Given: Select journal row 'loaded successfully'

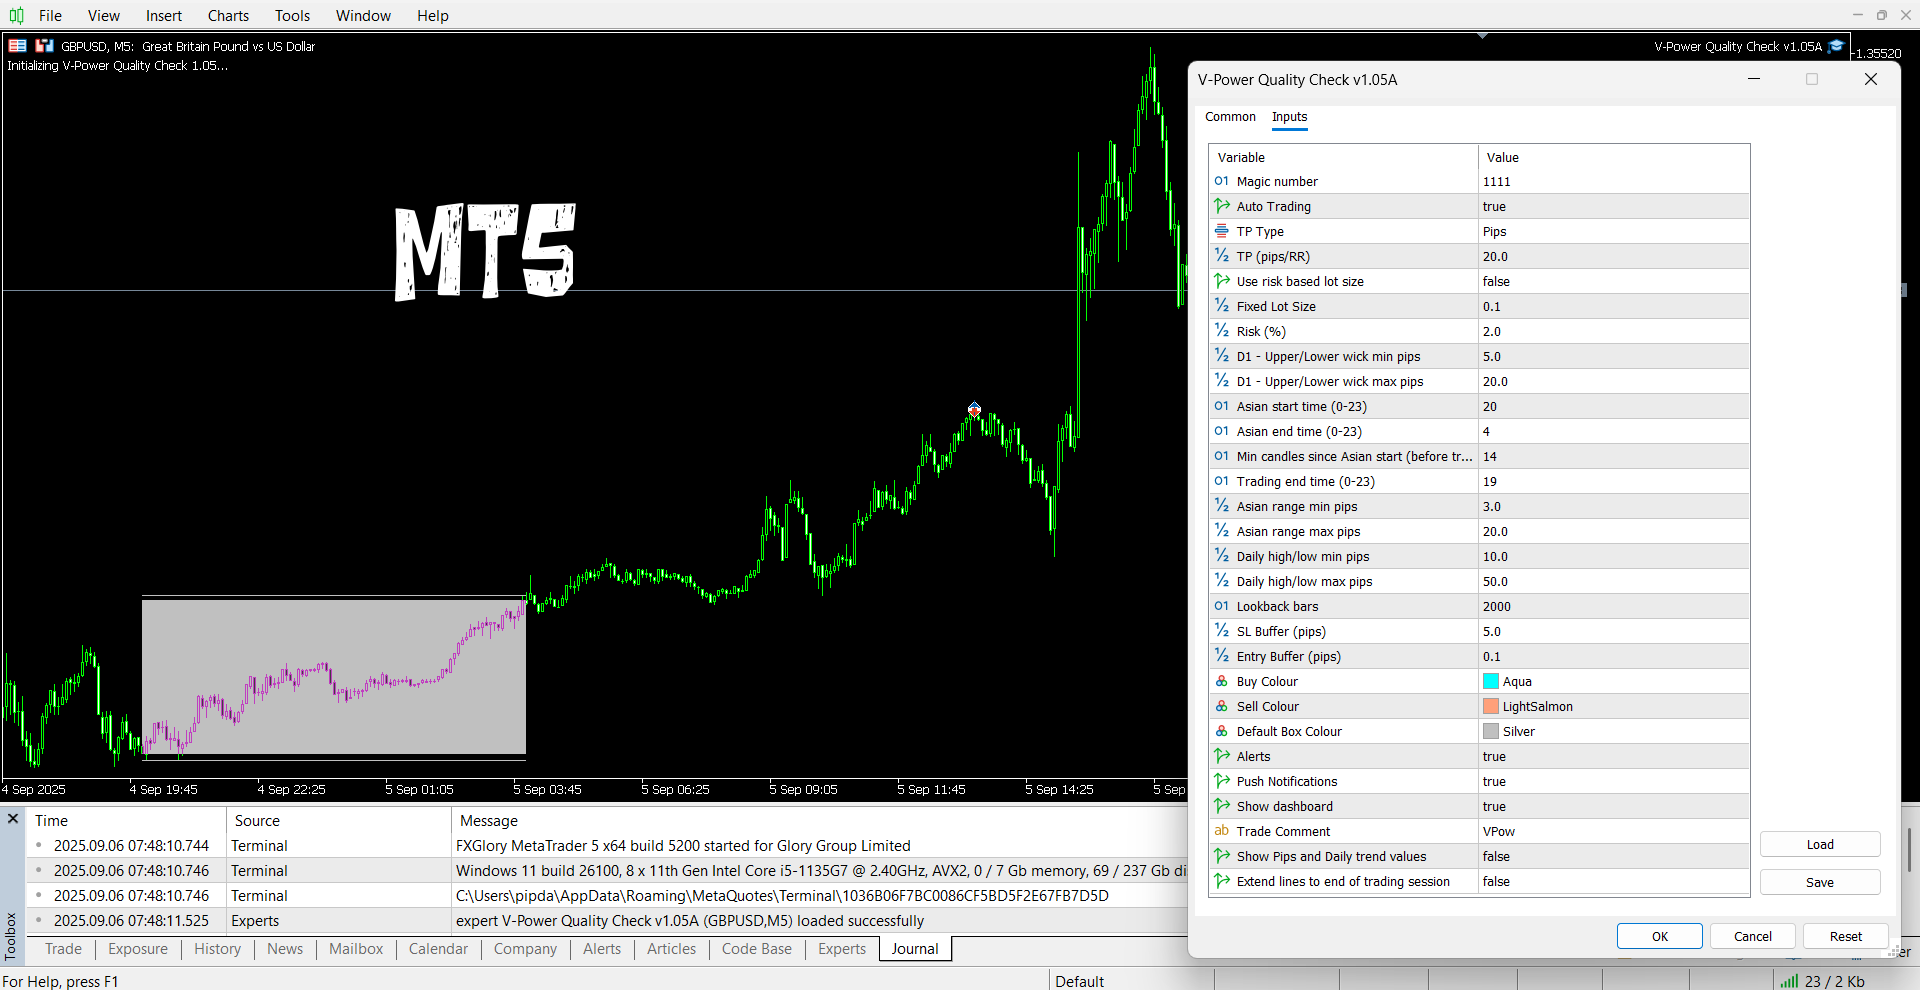Looking at the screenshot, I should point(607,921).
